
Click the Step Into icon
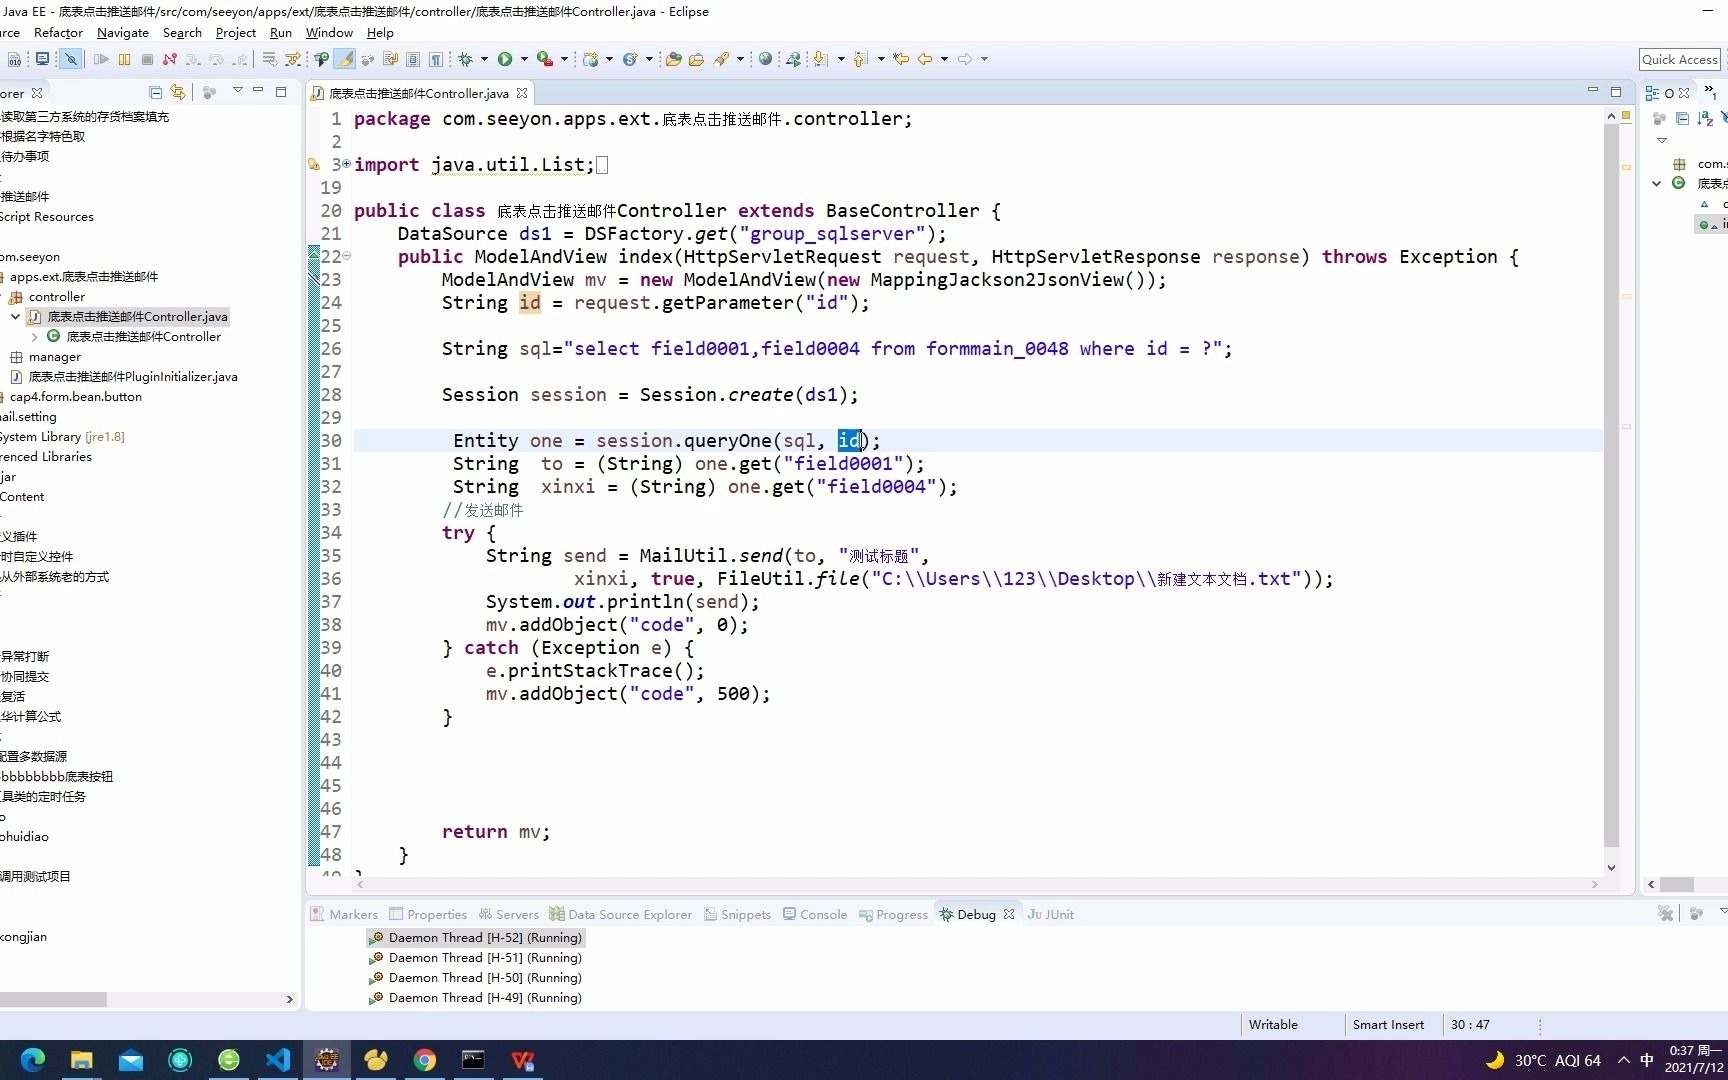point(193,59)
